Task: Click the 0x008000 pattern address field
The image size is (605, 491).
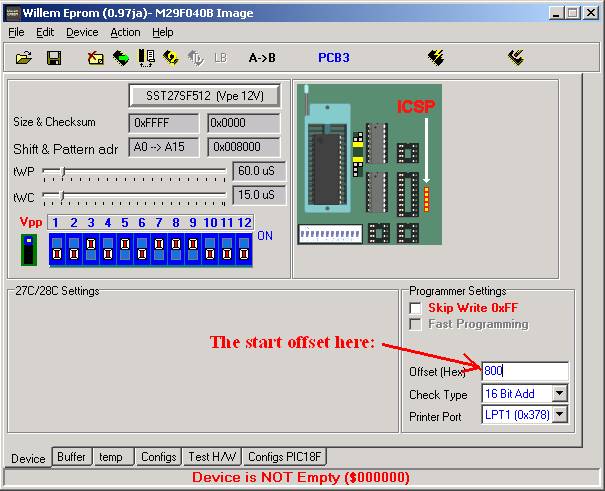Action: [x=244, y=147]
